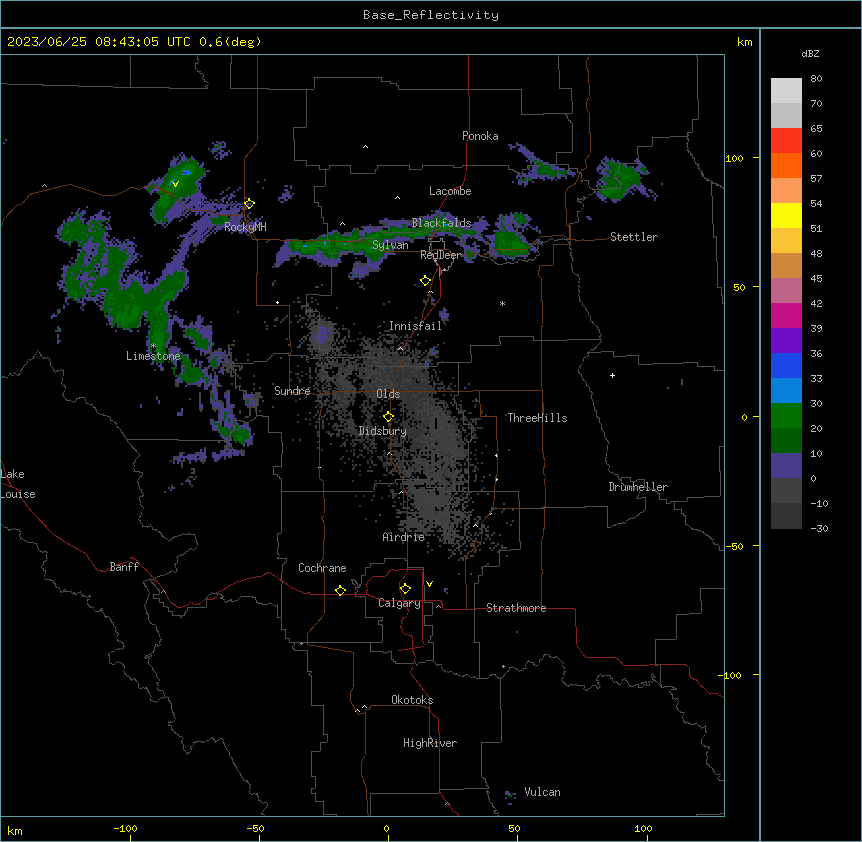The height and width of the screenshot is (842, 862).
Task: Click the slate purple 0-10 dBZ legend swatch
Action: click(786, 466)
